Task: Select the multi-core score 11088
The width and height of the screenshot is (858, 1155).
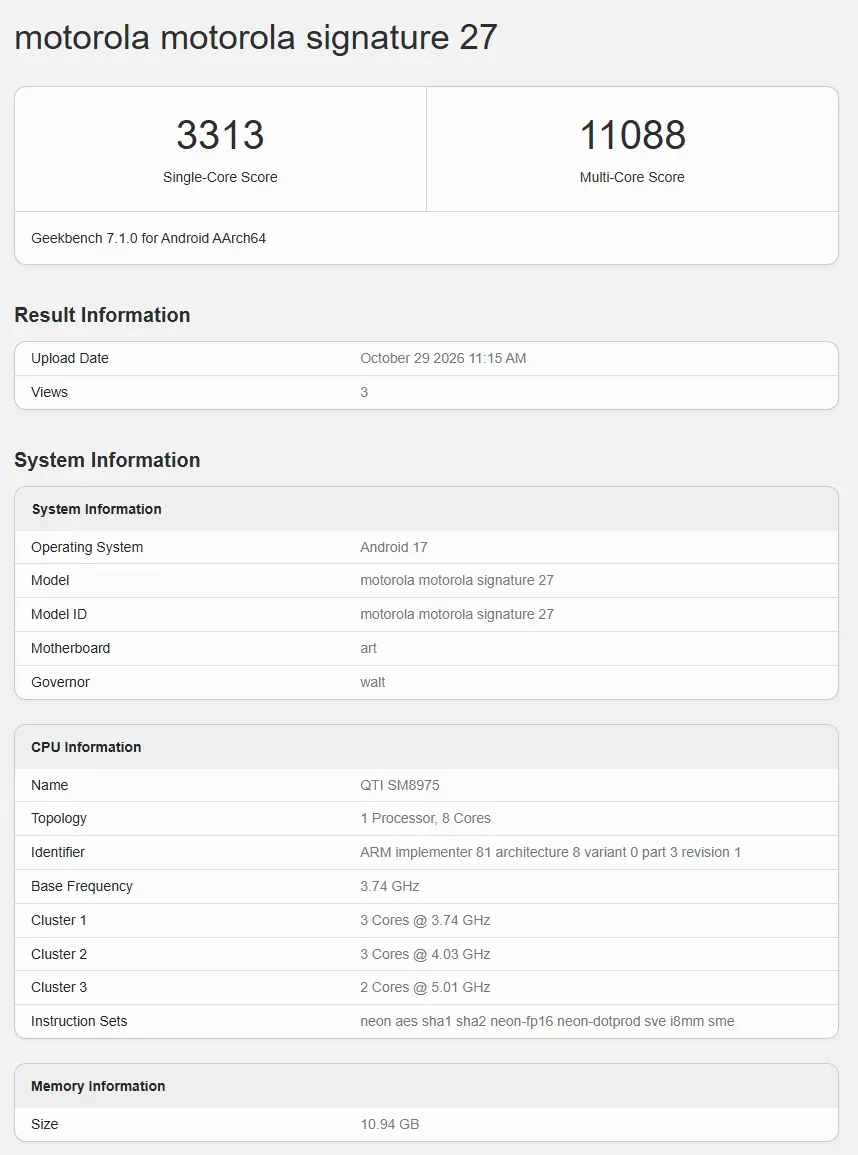Action: (633, 135)
